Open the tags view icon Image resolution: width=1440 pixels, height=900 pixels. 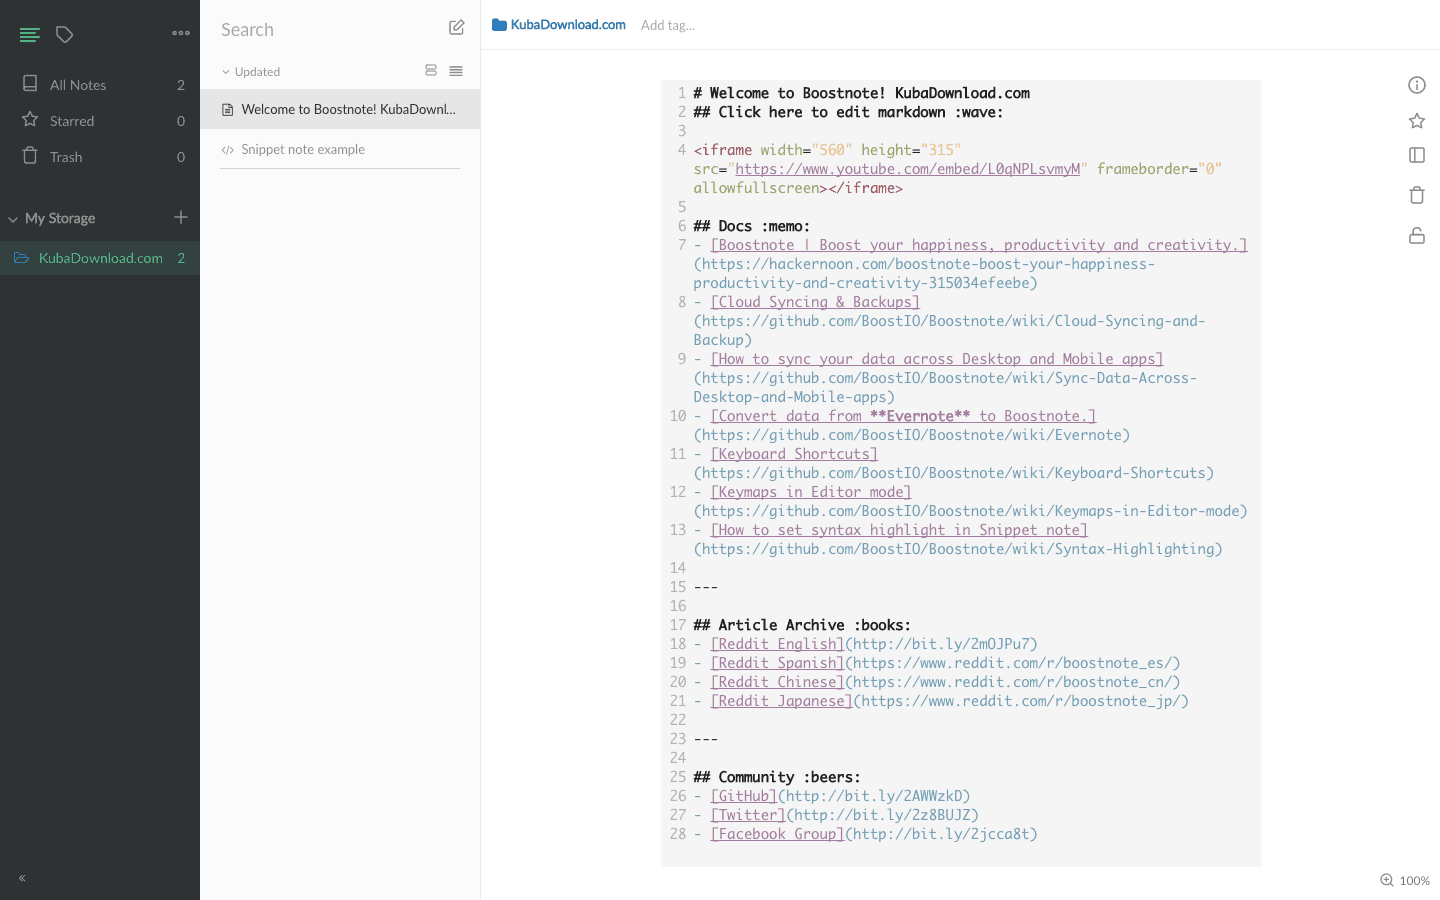point(65,35)
